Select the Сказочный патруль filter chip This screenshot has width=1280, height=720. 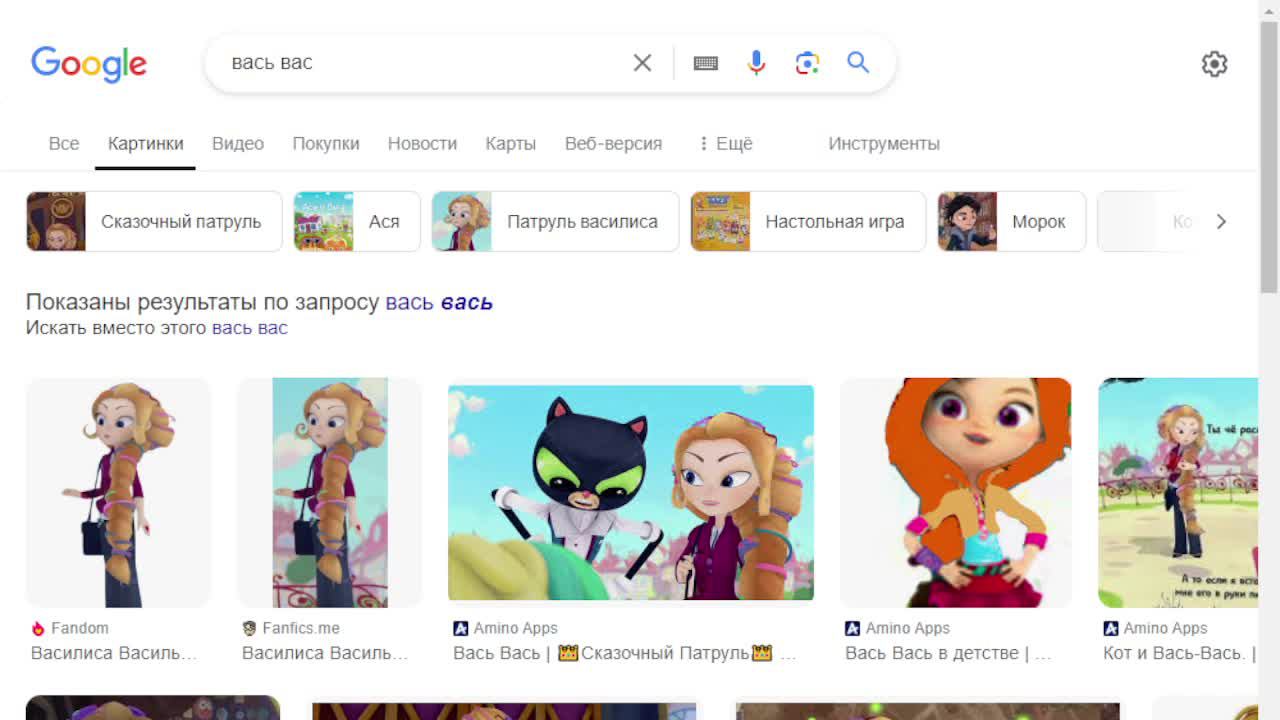point(154,221)
